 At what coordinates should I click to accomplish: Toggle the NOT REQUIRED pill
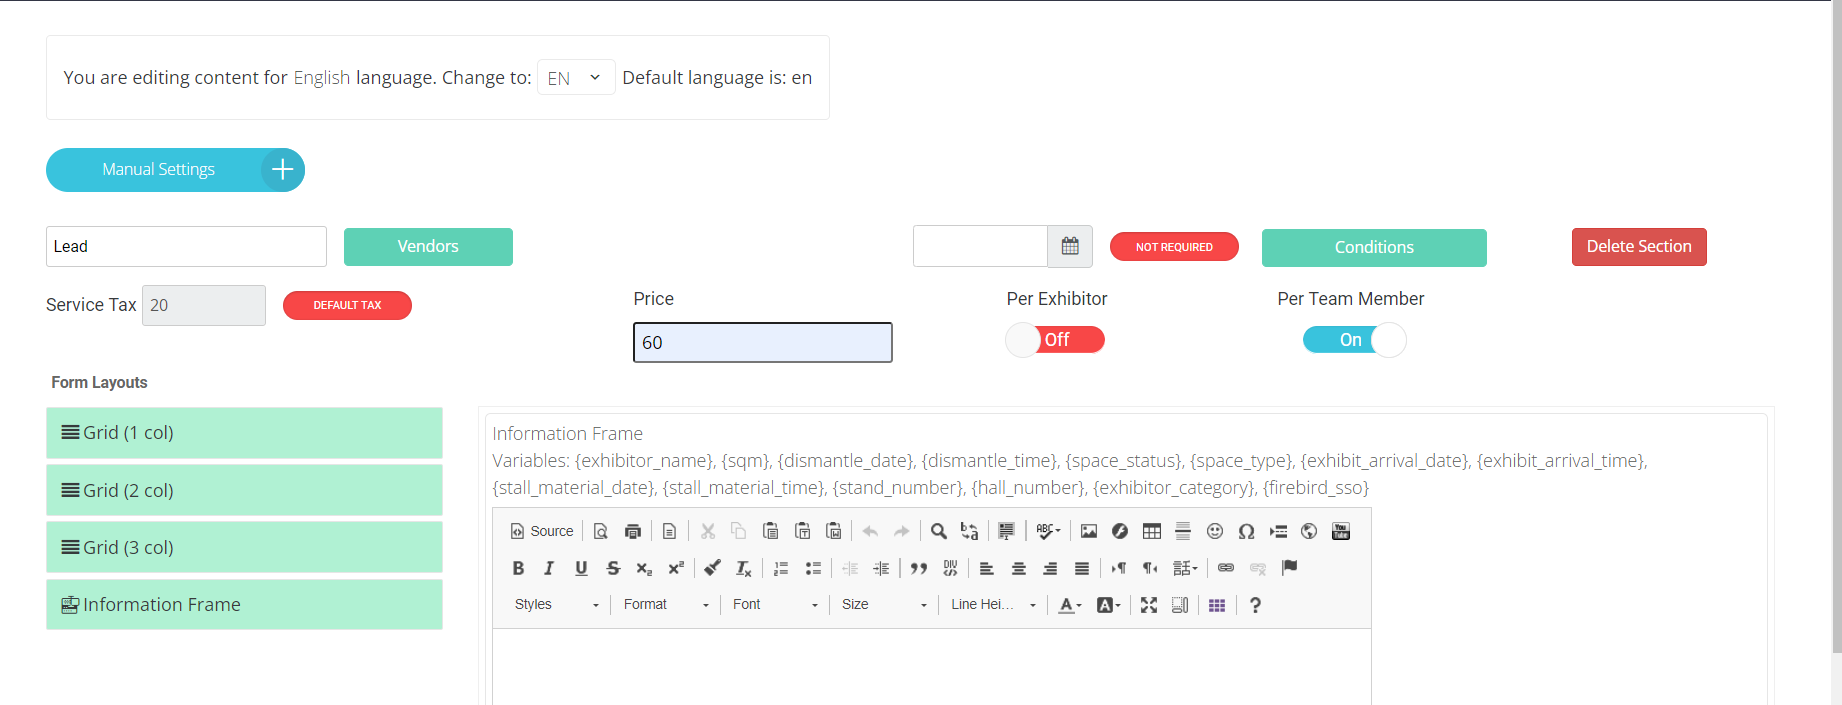coord(1174,247)
